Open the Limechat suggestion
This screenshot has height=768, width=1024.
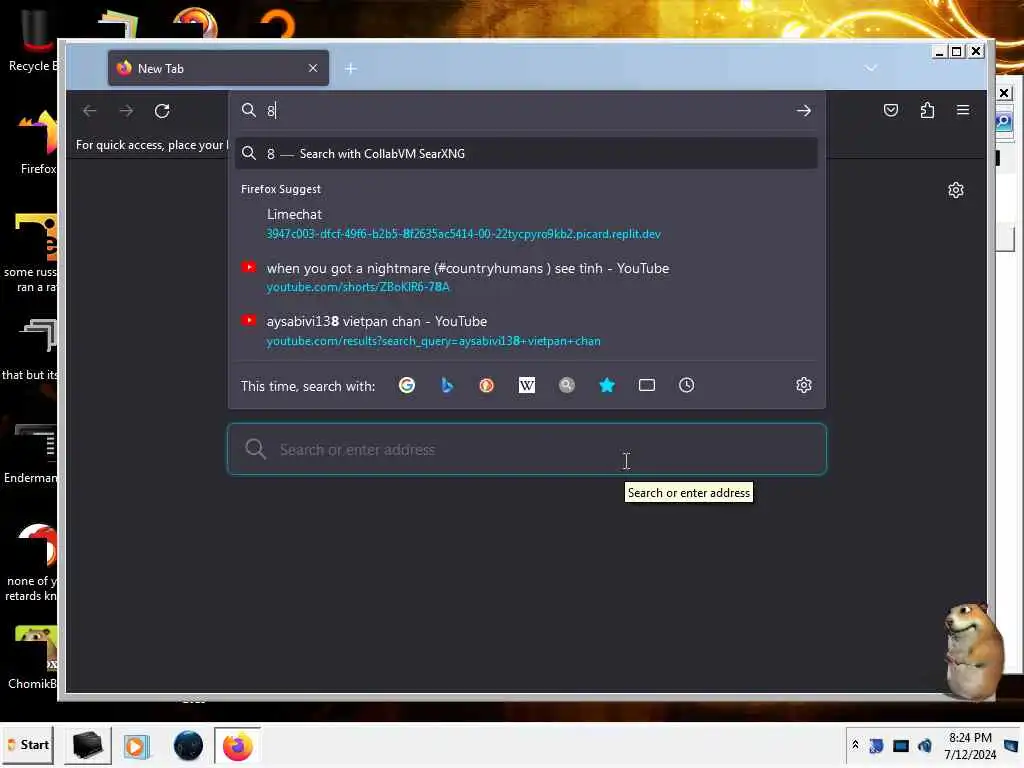click(x=526, y=223)
